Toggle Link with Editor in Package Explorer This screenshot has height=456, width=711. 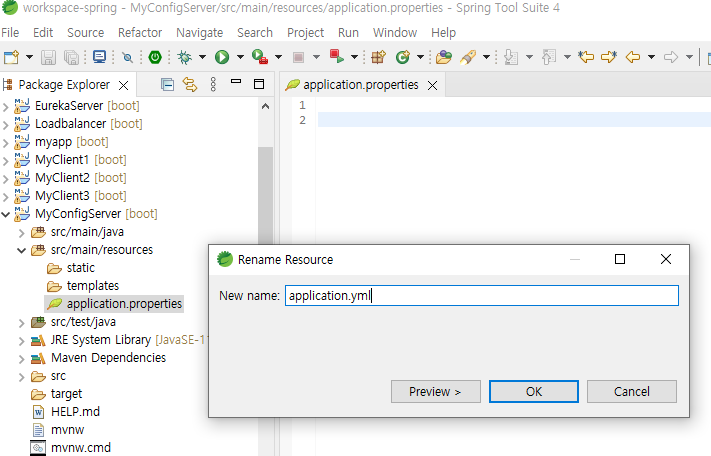(190, 84)
